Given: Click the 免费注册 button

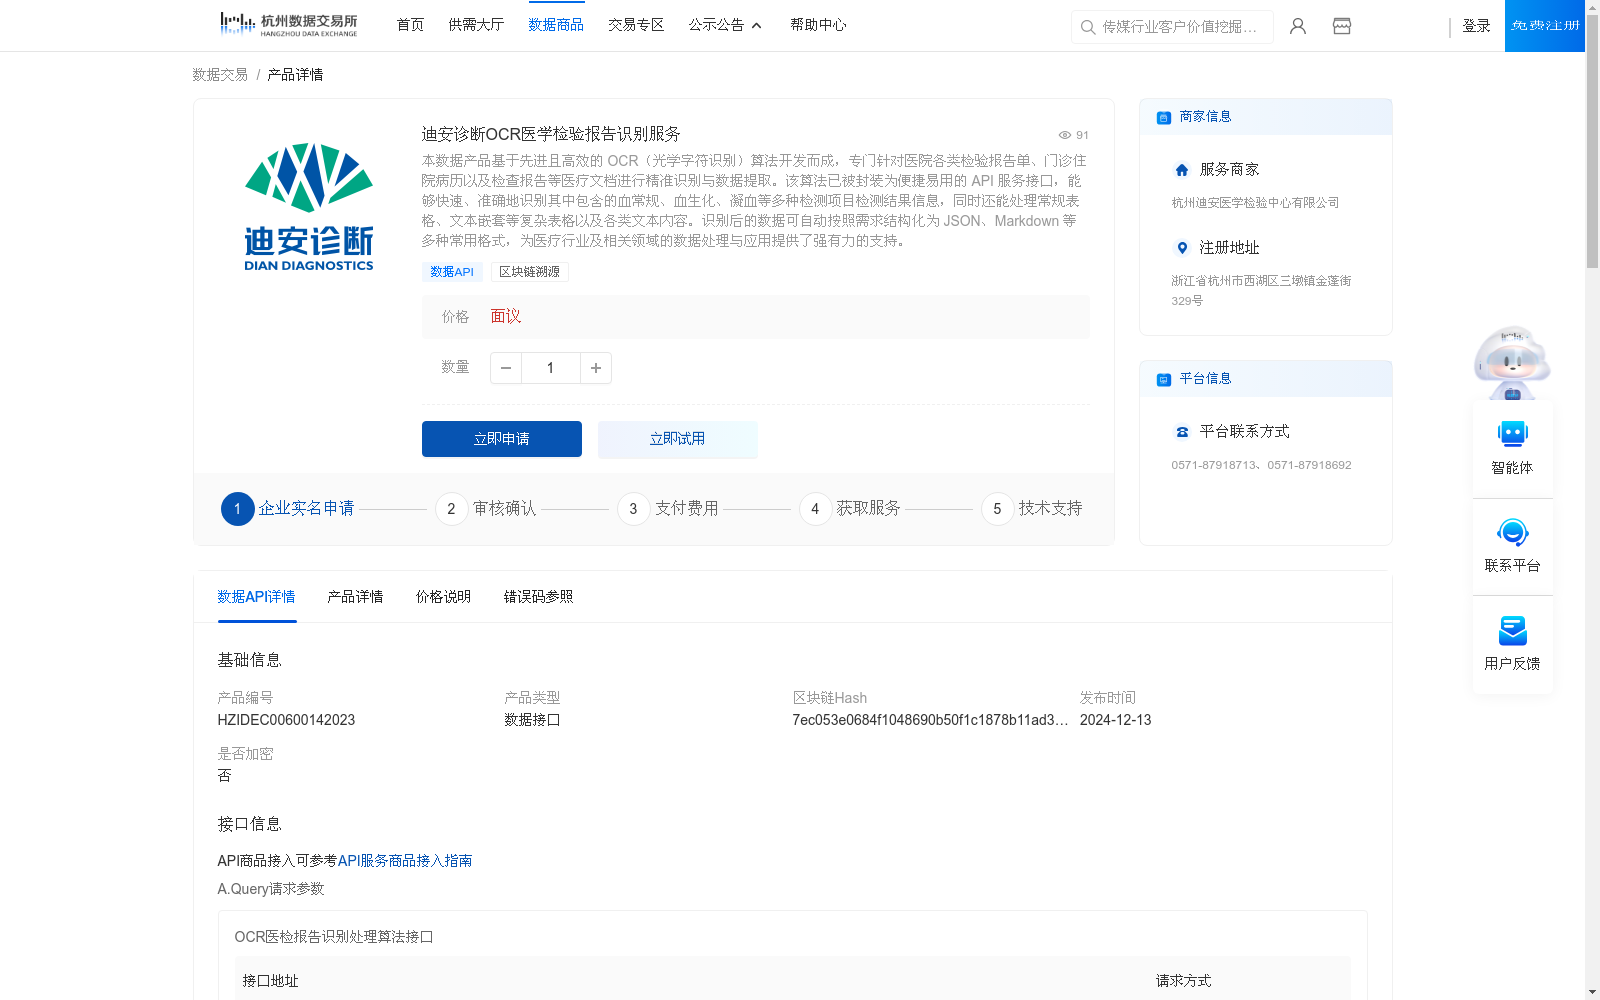Looking at the screenshot, I should [x=1545, y=26].
